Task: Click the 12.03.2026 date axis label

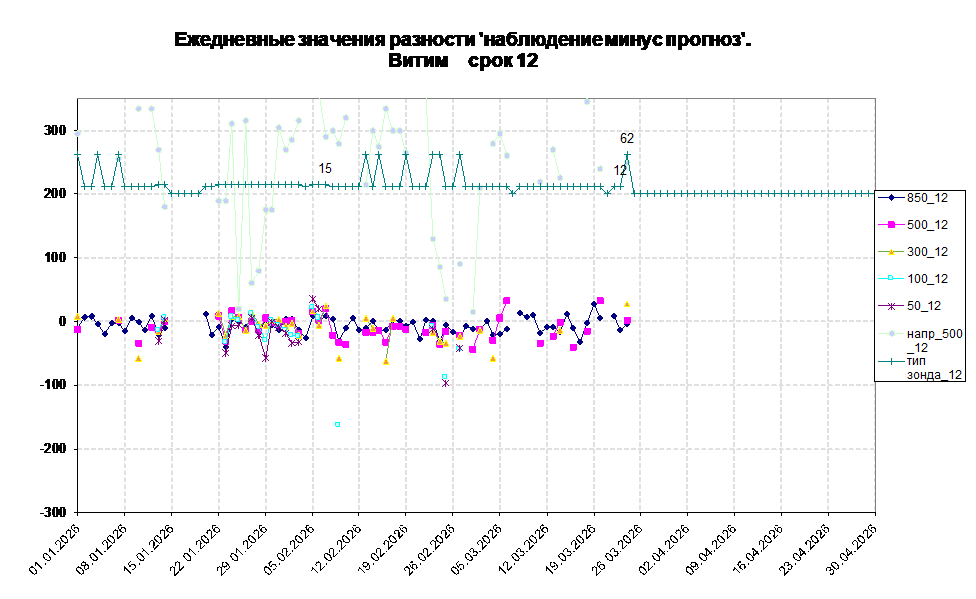Action: coord(524,550)
